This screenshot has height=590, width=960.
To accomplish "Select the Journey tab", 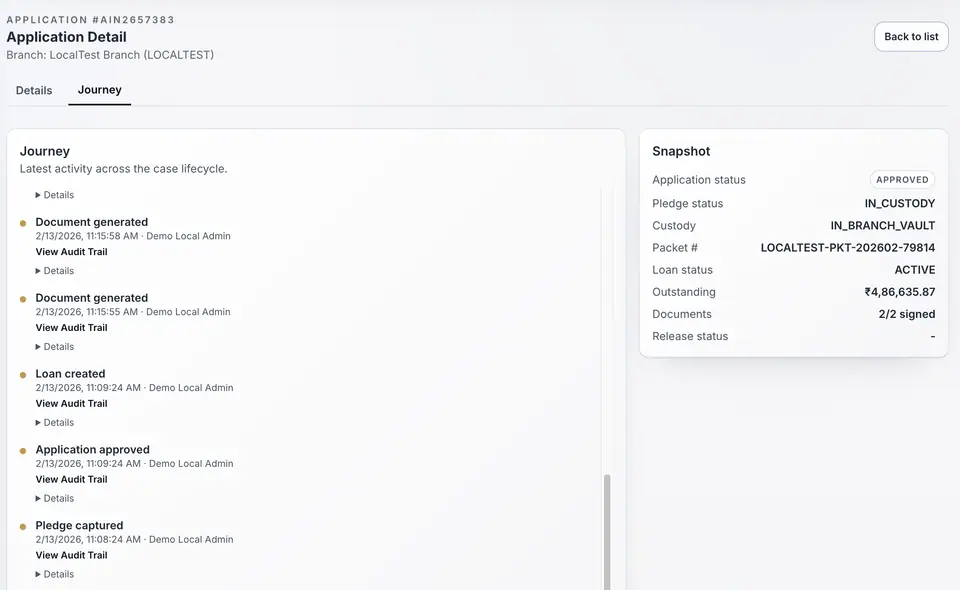I will click(99, 90).
